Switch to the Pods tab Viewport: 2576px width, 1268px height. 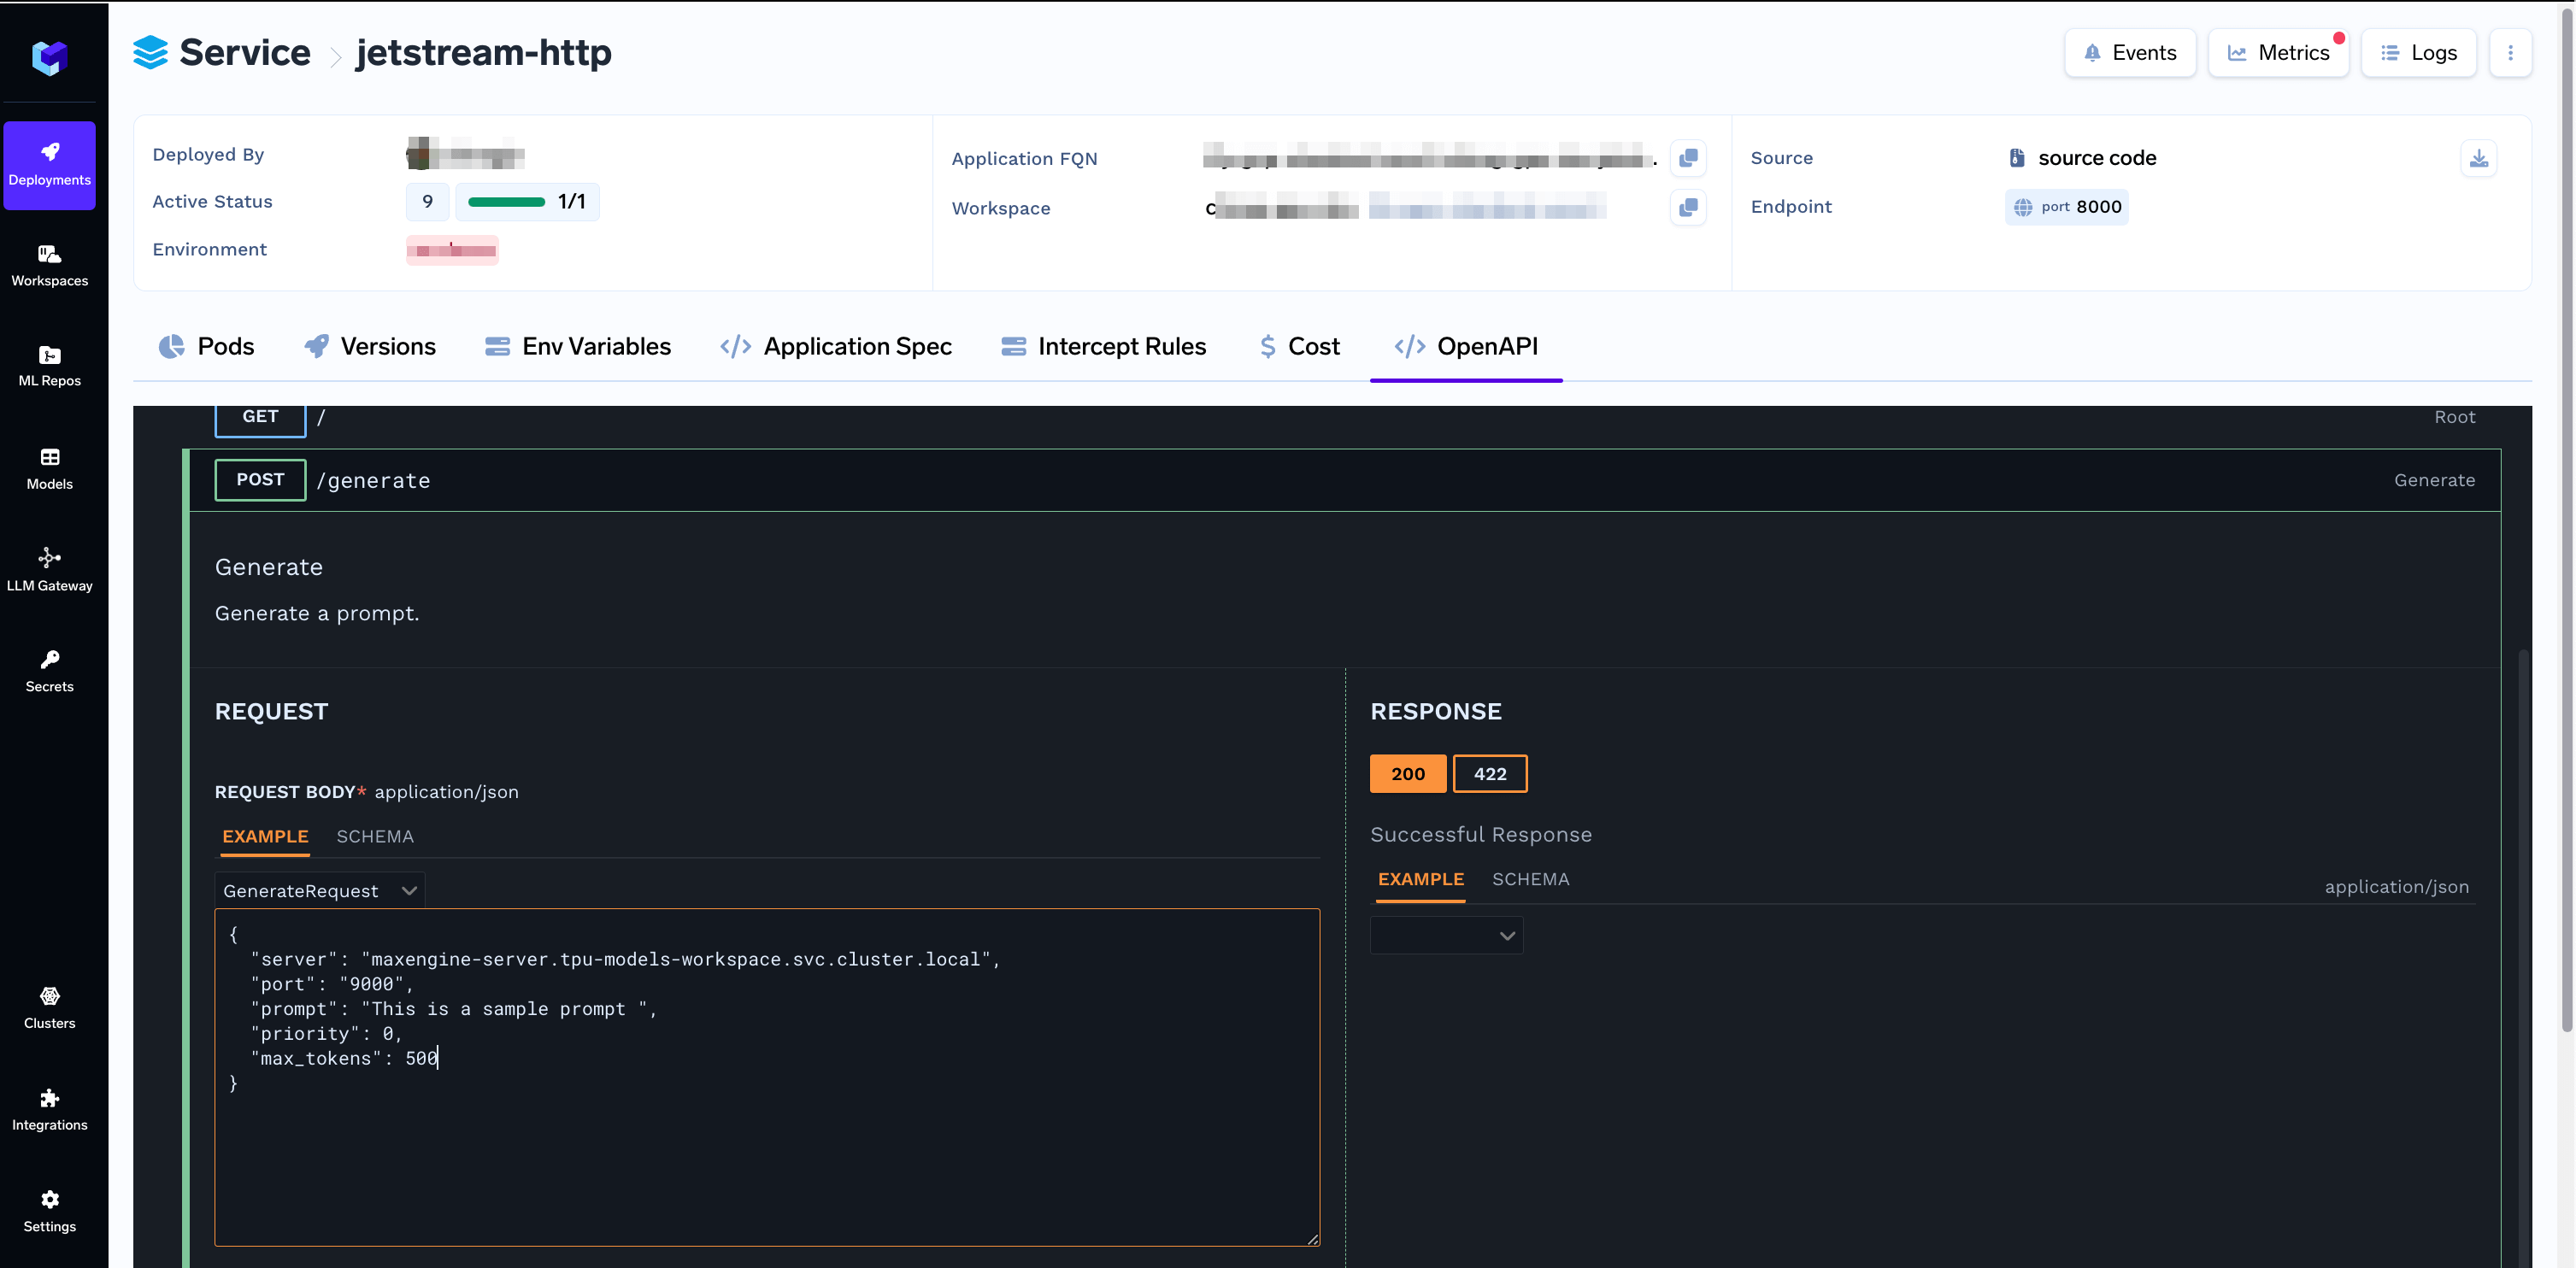pyautogui.click(x=206, y=346)
